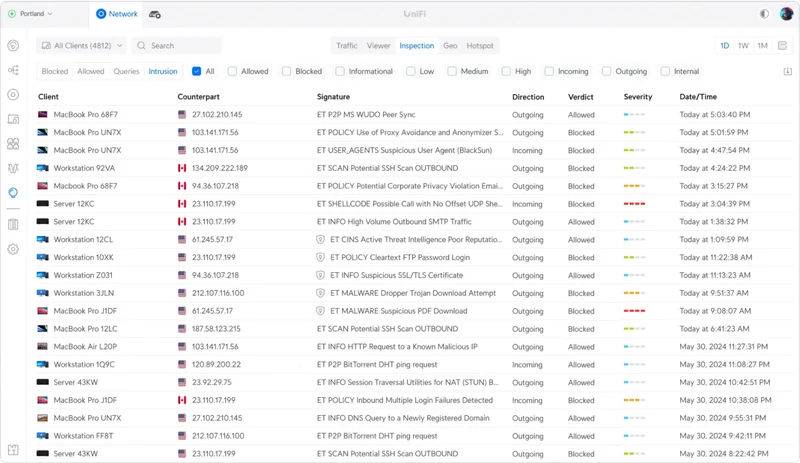Image resolution: width=800 pixels, height=463 pixels.
Task: Open the All Clients (4812) dropdown
Action: click(x=82, y=45)
